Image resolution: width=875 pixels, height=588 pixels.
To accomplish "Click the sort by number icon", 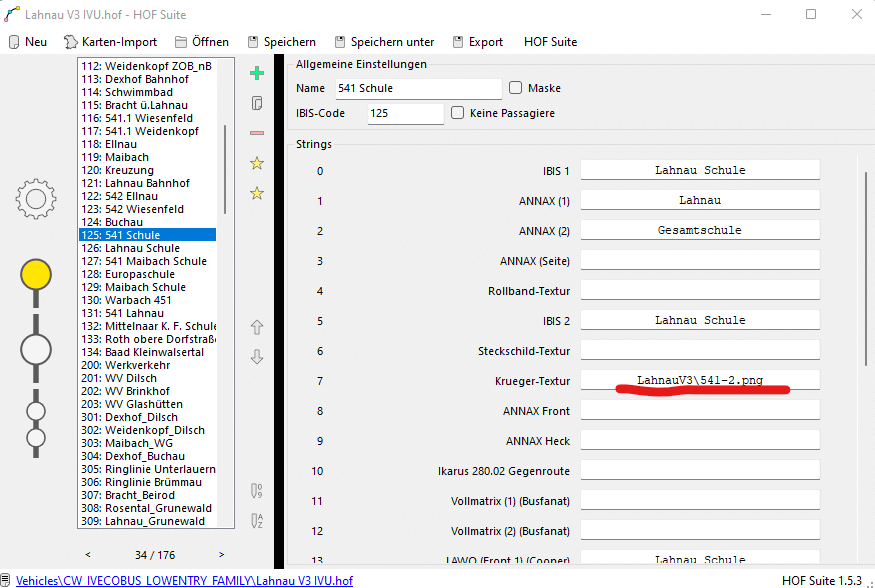I will (x=257, y=490).
